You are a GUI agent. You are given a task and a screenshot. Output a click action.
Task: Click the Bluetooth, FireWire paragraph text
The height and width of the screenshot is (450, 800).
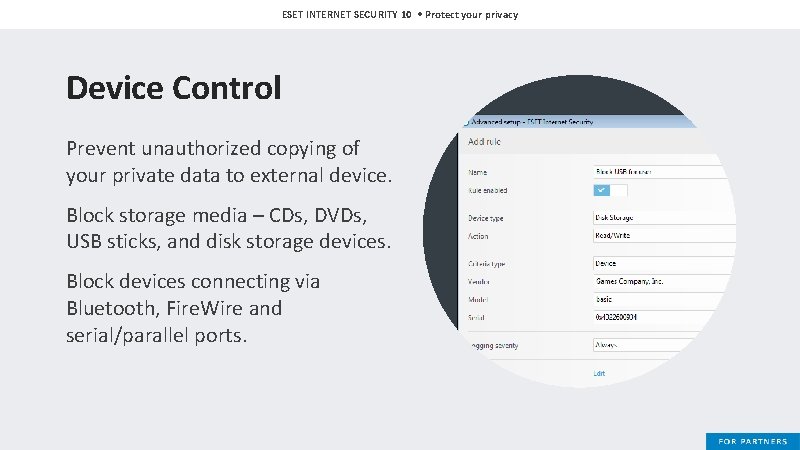193,308
